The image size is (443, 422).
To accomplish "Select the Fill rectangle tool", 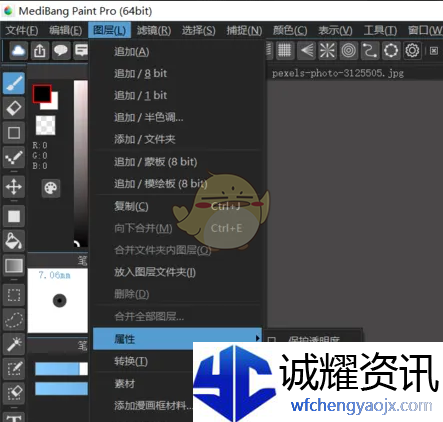I will tap(14, 216).
